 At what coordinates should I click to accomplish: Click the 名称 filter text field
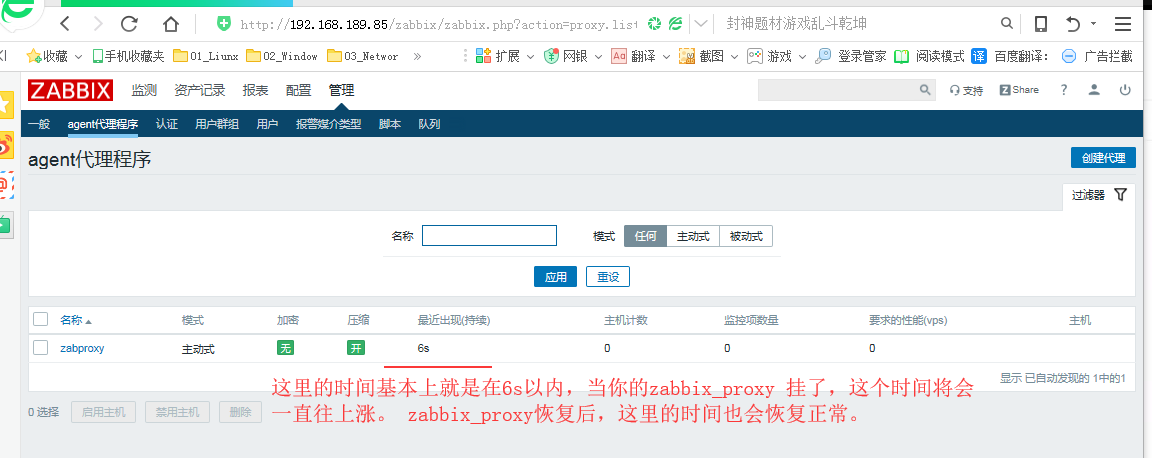click(x=489, y=235)
